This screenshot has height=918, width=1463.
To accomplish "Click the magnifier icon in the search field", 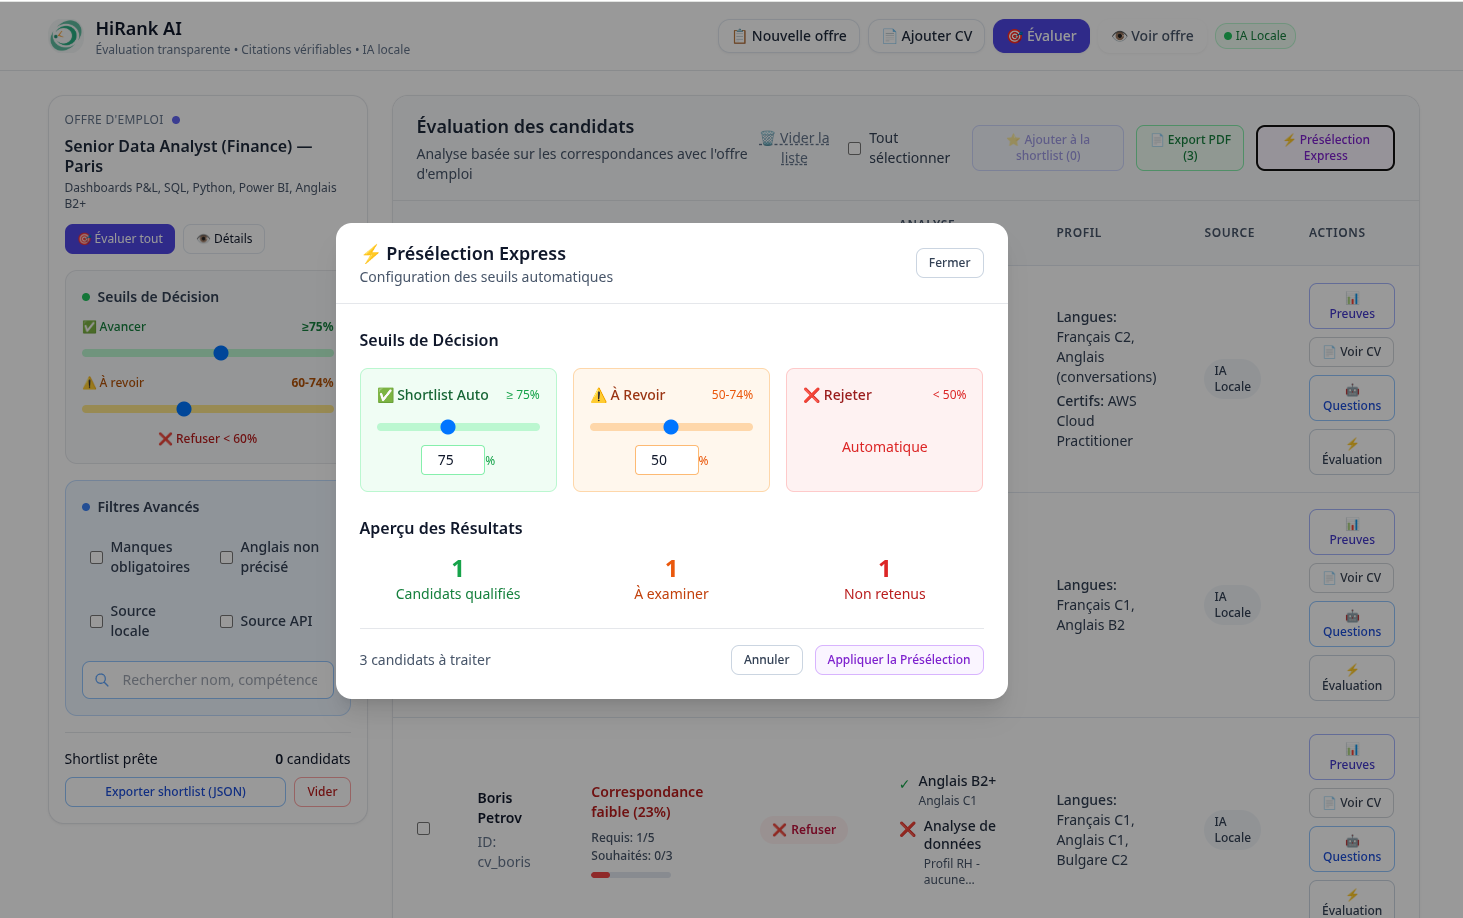I will (x=100, y=679).
